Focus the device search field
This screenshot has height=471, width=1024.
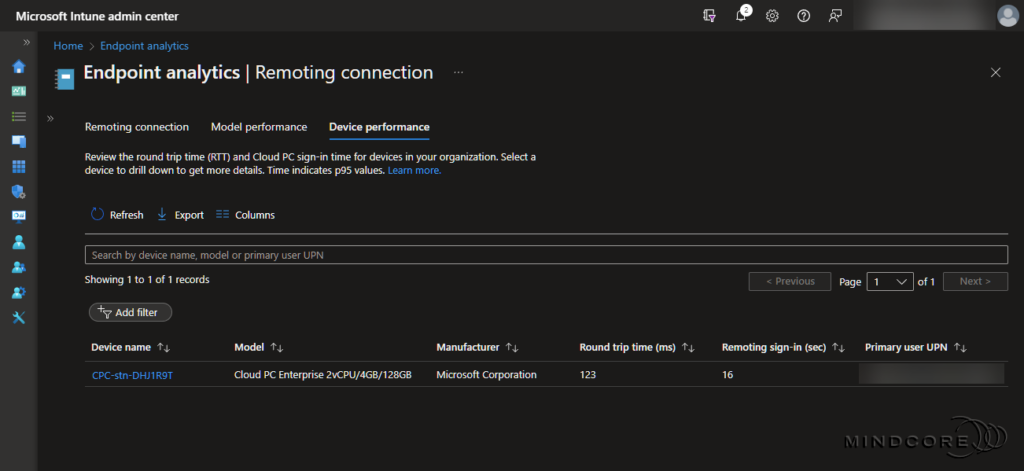point(546,255)
